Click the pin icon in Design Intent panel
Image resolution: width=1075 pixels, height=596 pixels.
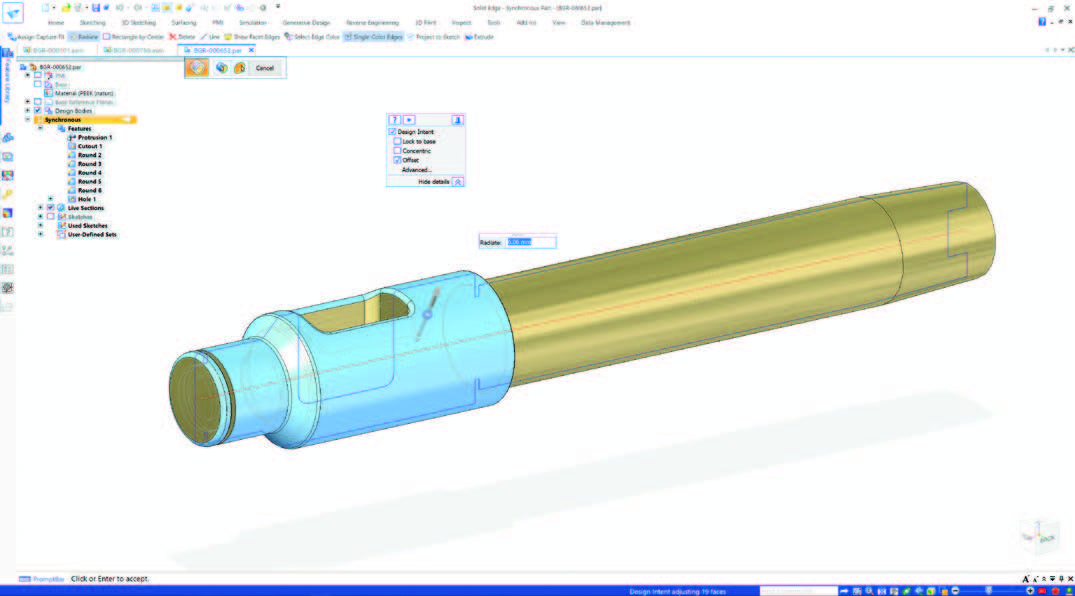coord(457,120)
